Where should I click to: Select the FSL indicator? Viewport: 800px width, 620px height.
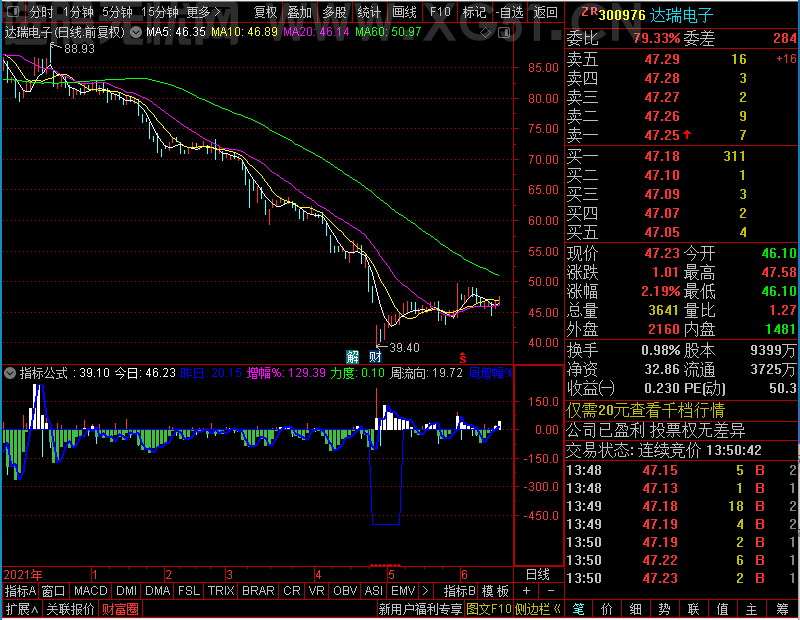point(189,591)
